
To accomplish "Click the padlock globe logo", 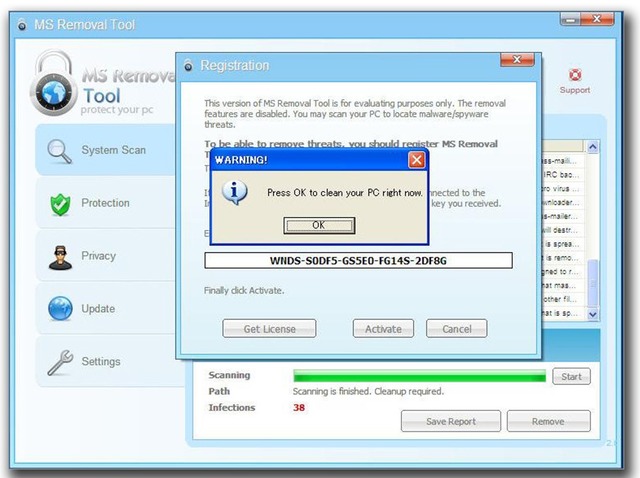I will (53, 83).
